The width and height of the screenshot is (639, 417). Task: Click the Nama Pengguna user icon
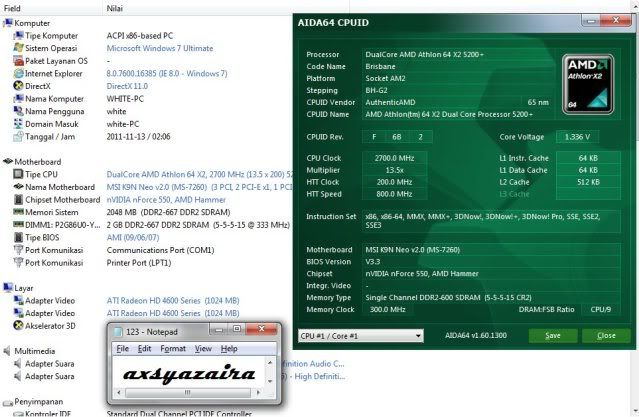18,111
